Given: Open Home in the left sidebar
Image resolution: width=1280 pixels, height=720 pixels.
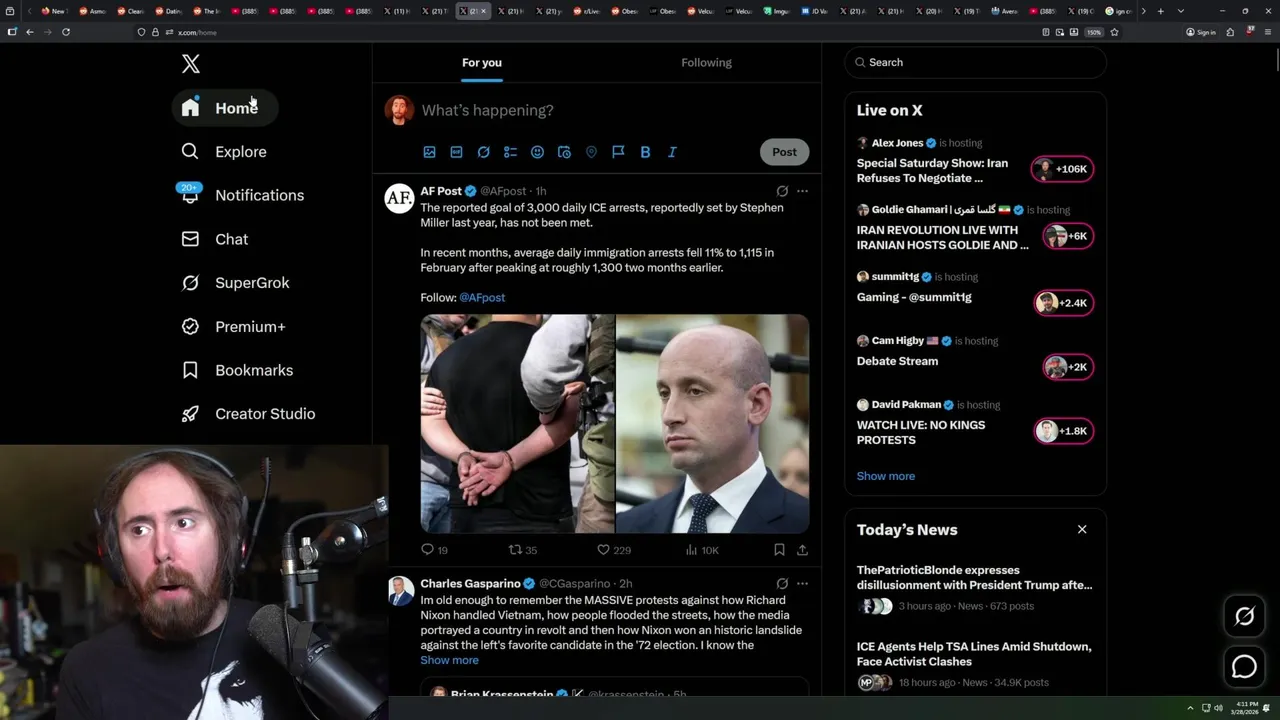Looking at the screenshot, I should 224,108.
